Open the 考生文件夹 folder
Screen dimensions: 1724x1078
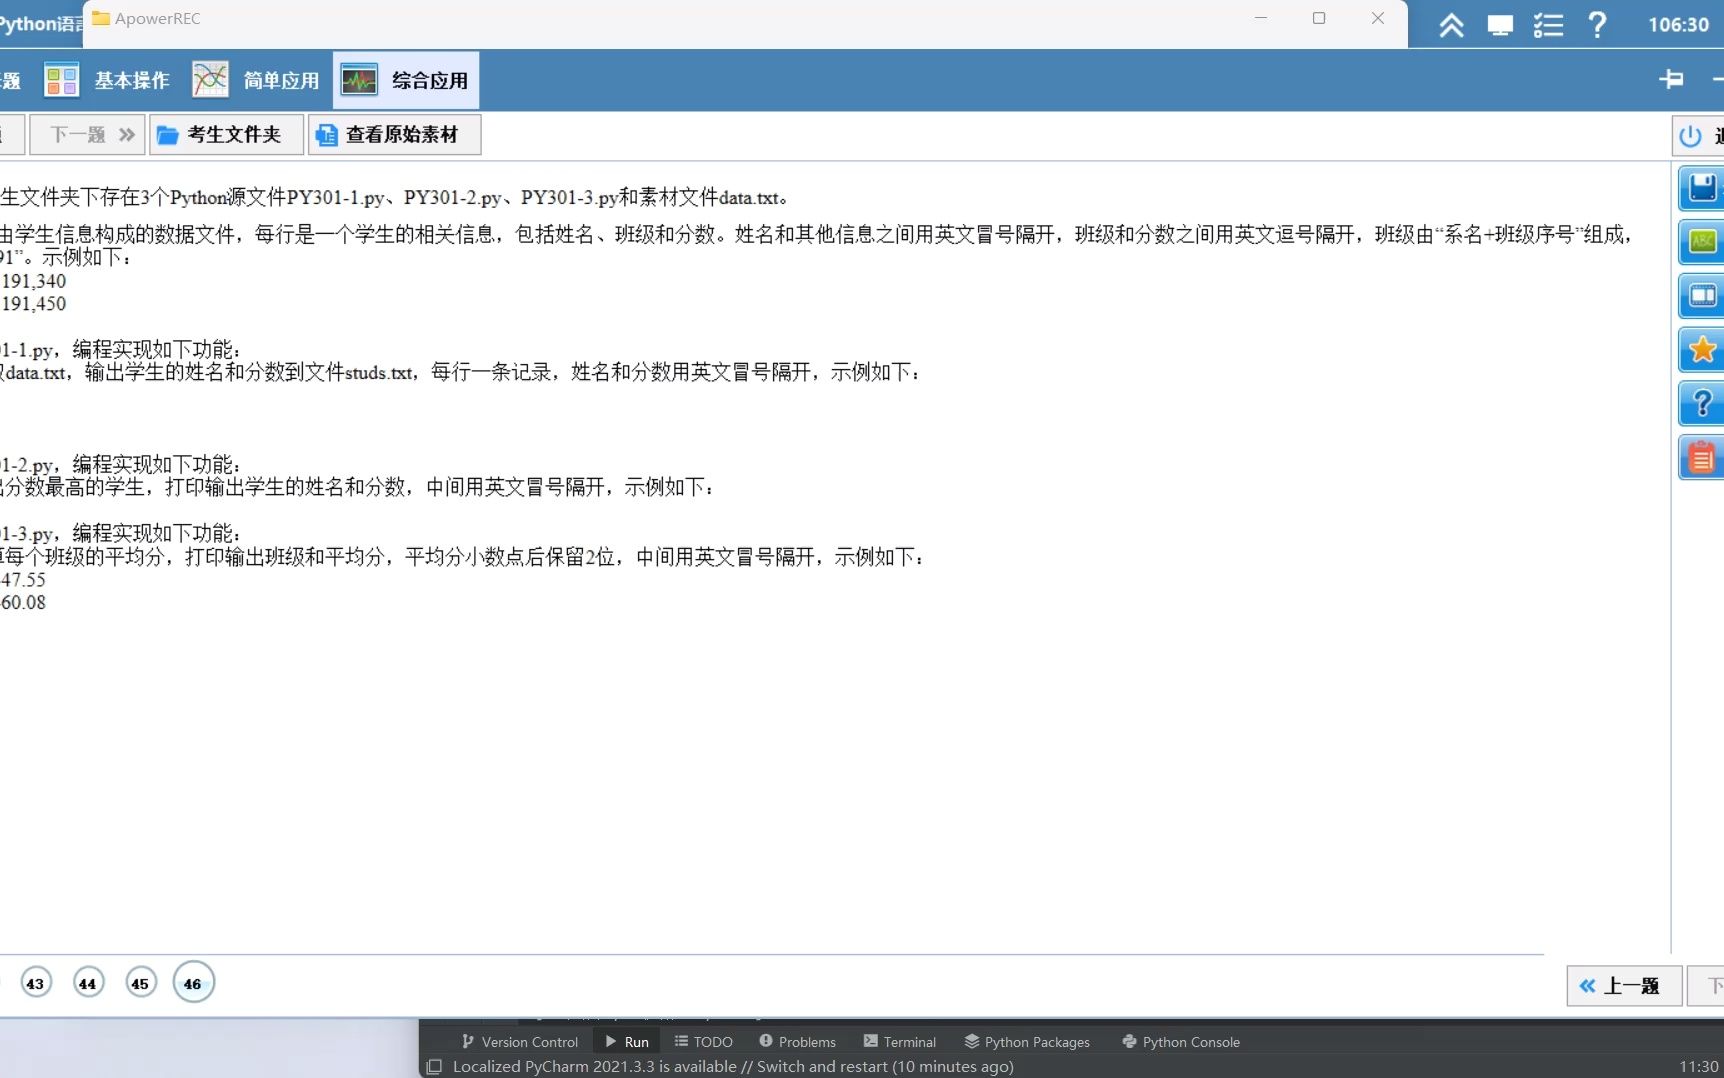pyautogui.click(x=226, y=135)
